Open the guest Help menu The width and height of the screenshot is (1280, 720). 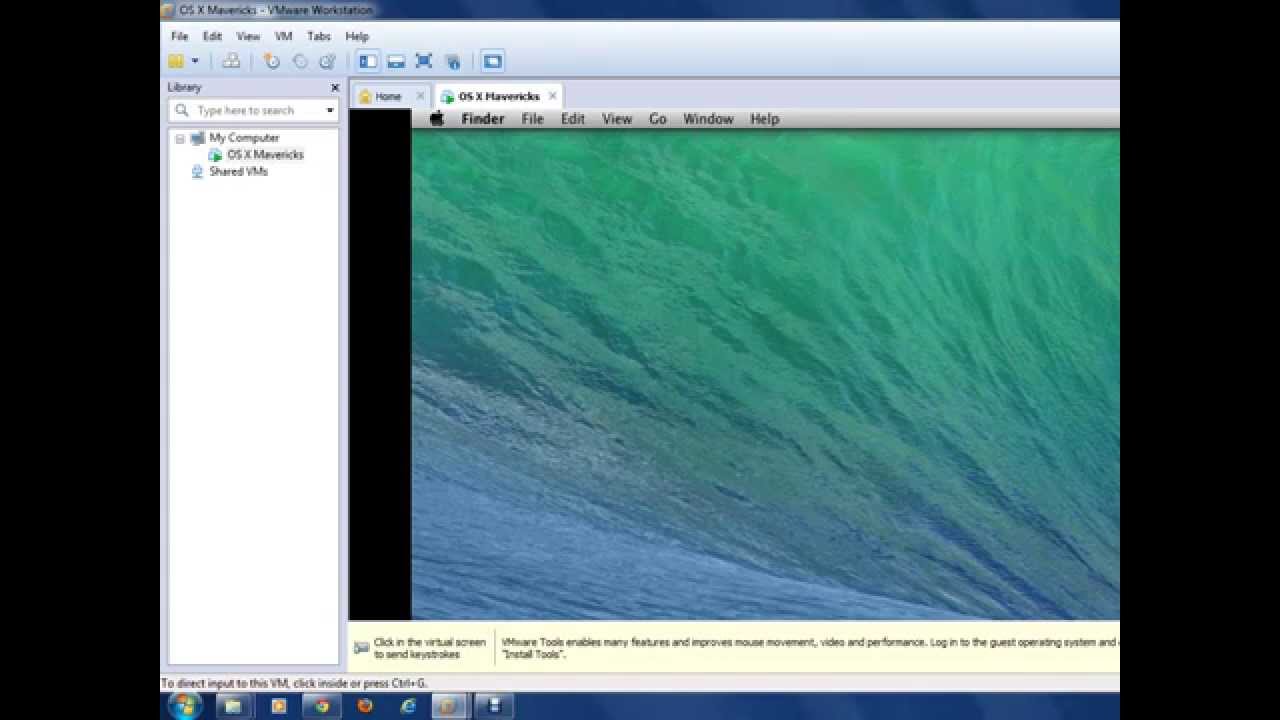pyautogui.click(x=764, y=119)
